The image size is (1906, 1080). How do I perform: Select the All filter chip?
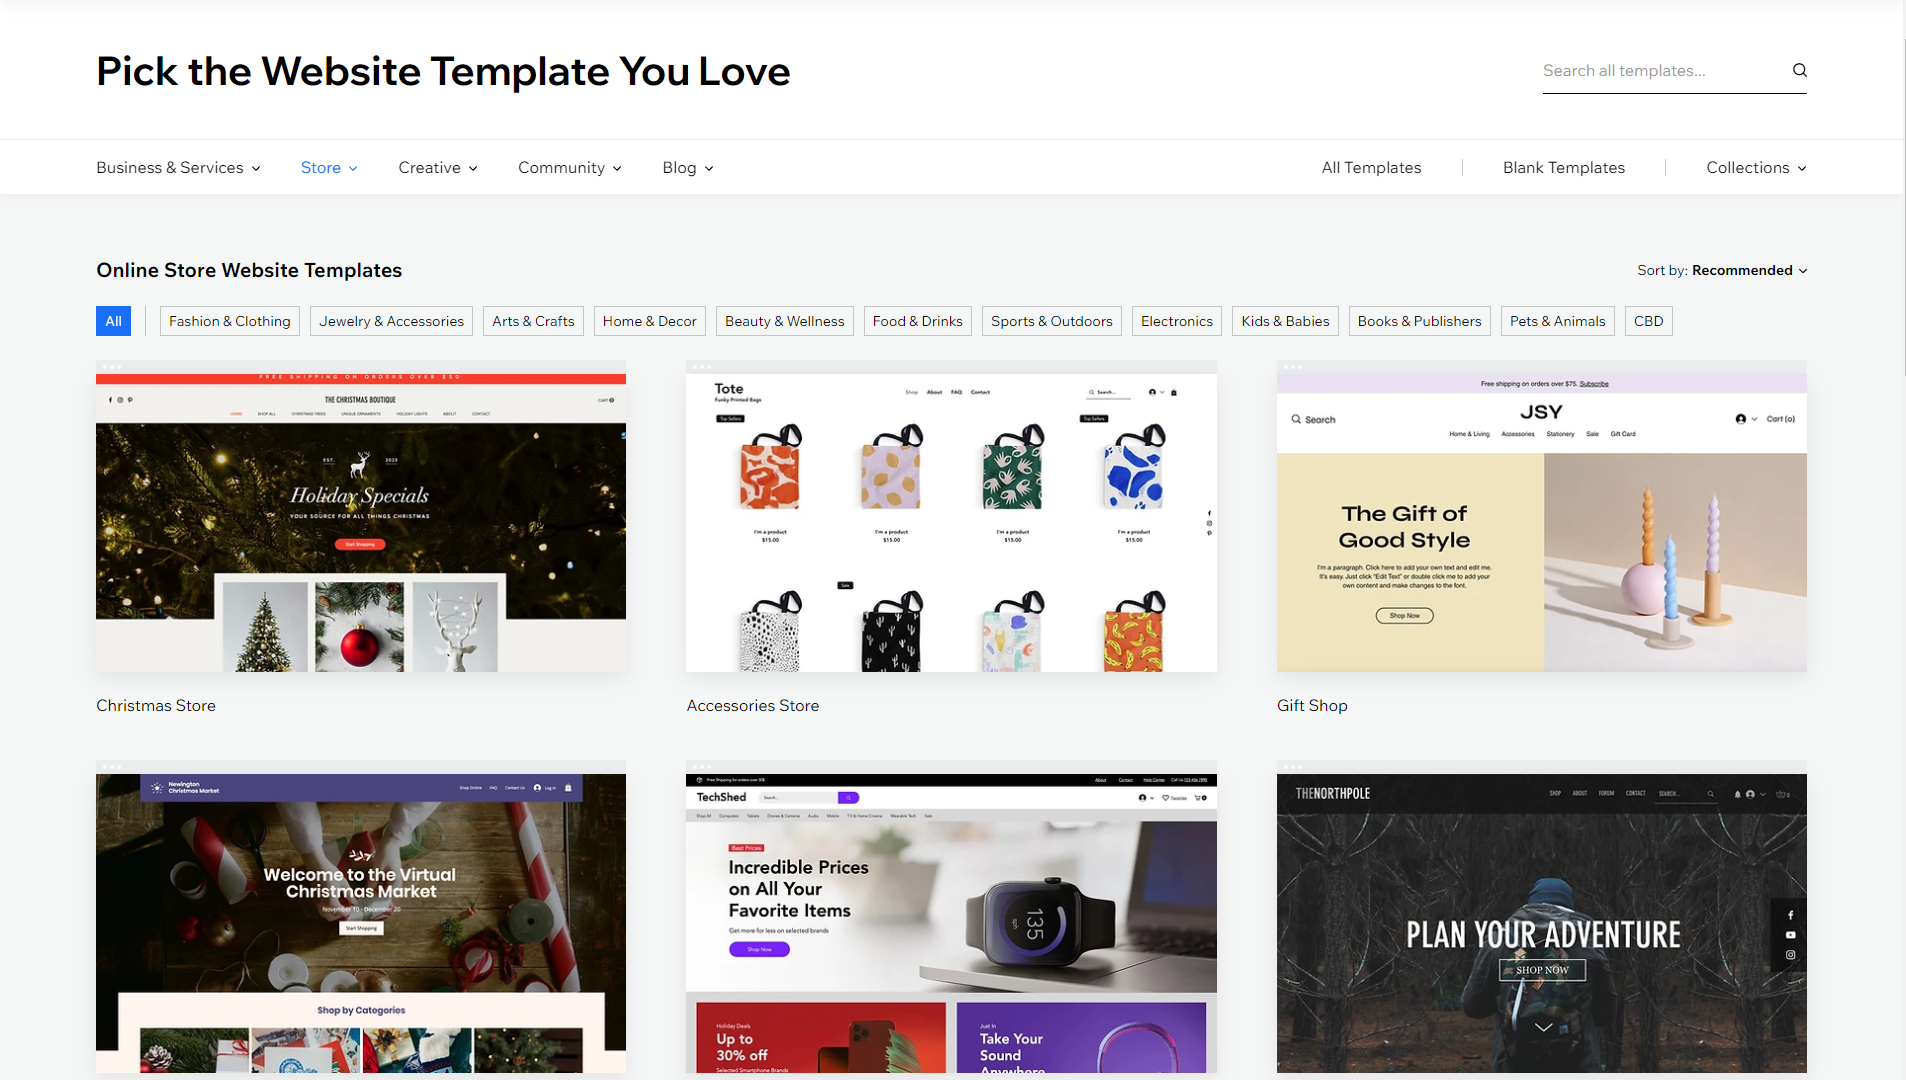click(x=113, y=321)
